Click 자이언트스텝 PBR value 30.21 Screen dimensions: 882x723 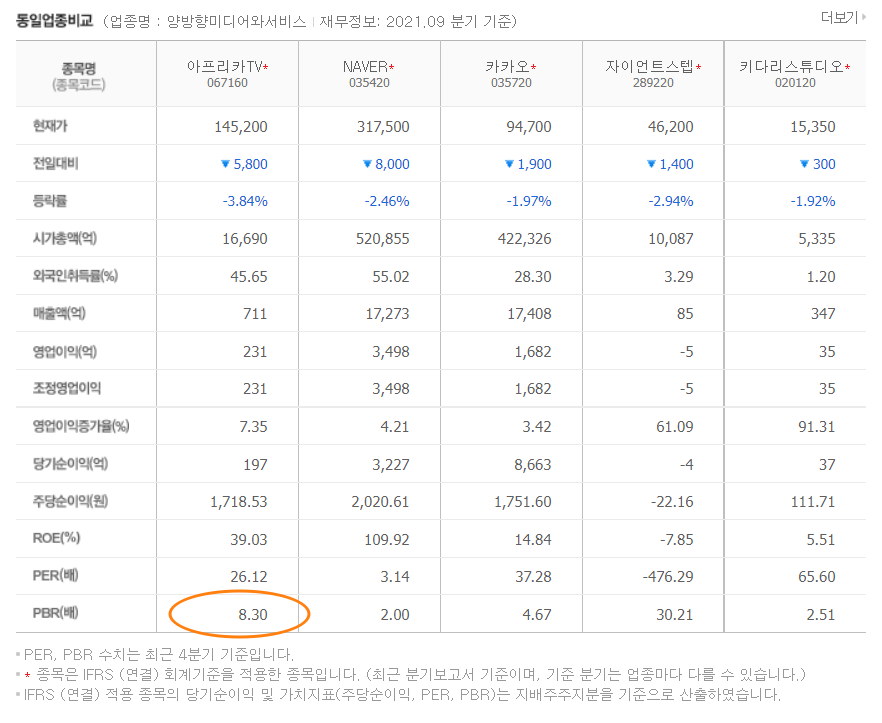[674, 615]
